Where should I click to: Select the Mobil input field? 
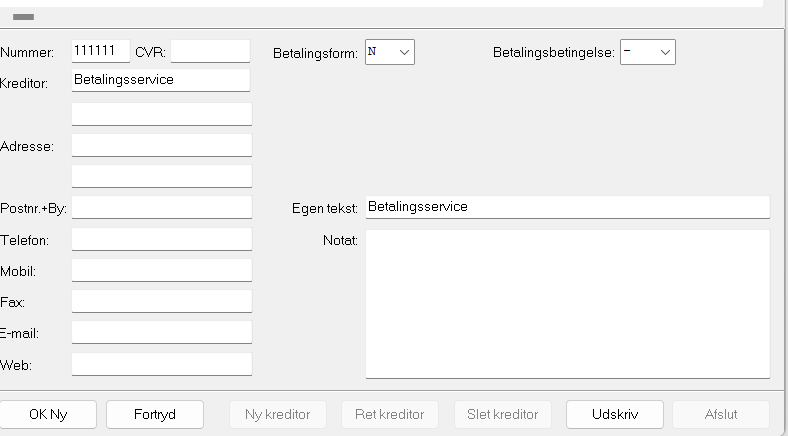162,270
